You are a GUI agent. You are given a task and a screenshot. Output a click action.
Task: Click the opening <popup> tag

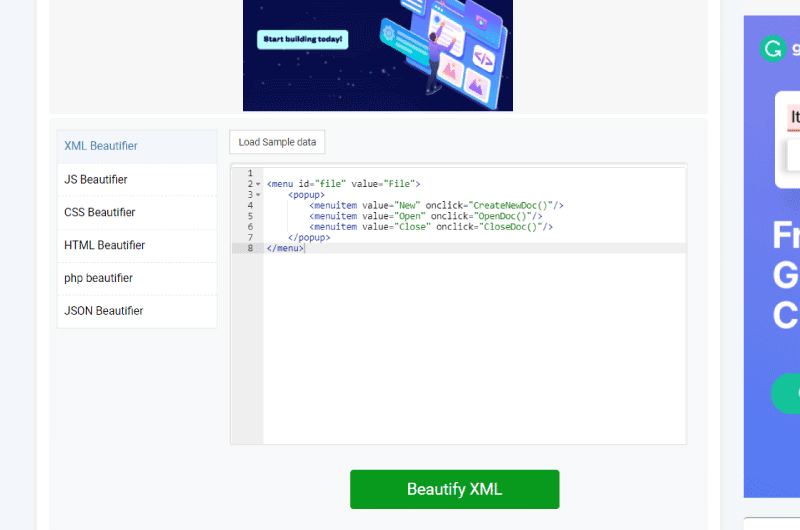[306, 195]
